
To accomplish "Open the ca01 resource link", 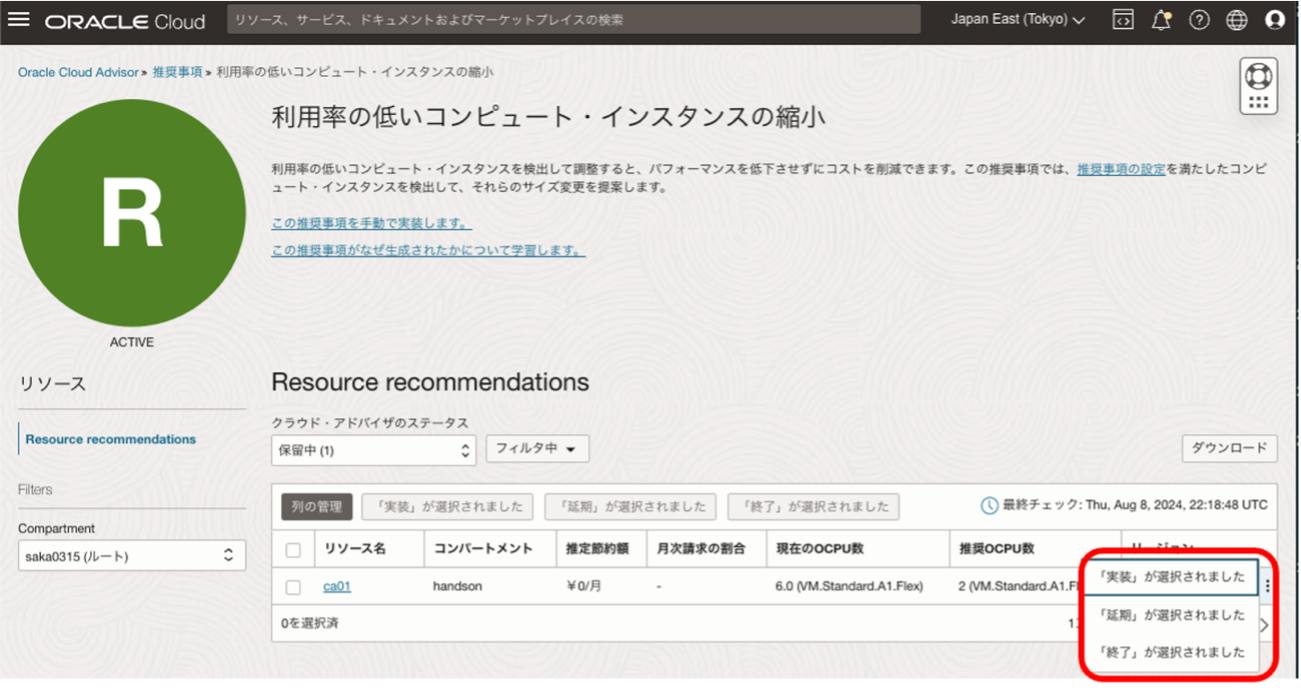I will pos(339,586).
